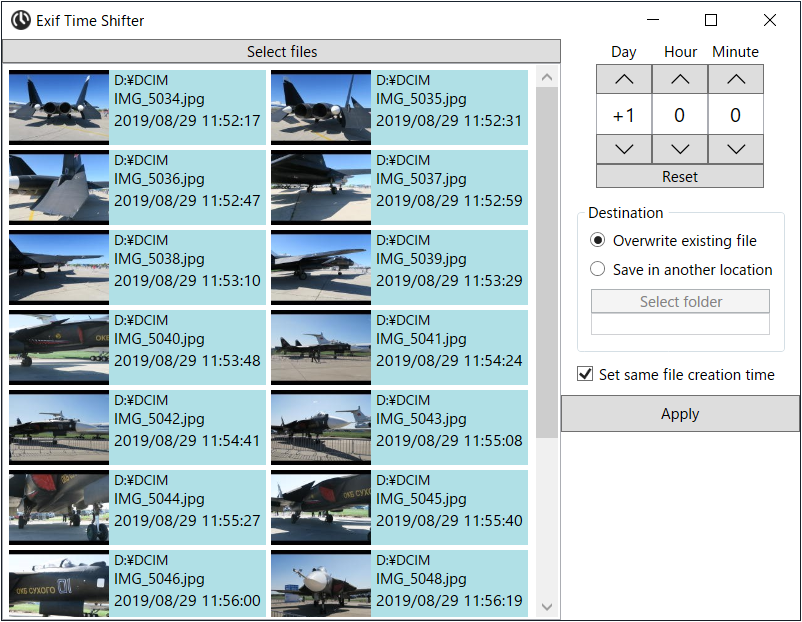Select the IMG_5034.jpg thumbnail
The image size is (802, 622).
(x=59, y=107)
